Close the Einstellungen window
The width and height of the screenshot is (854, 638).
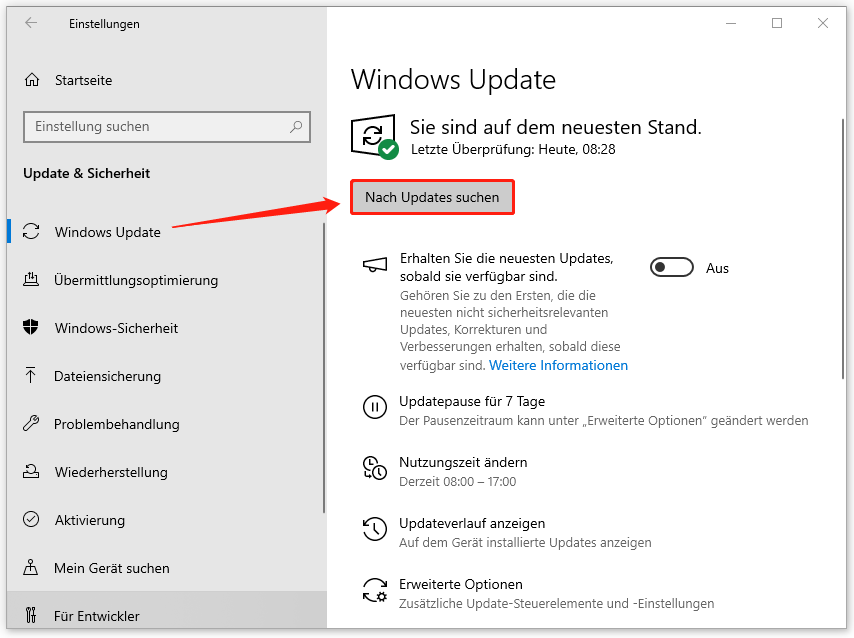(822, 23)
